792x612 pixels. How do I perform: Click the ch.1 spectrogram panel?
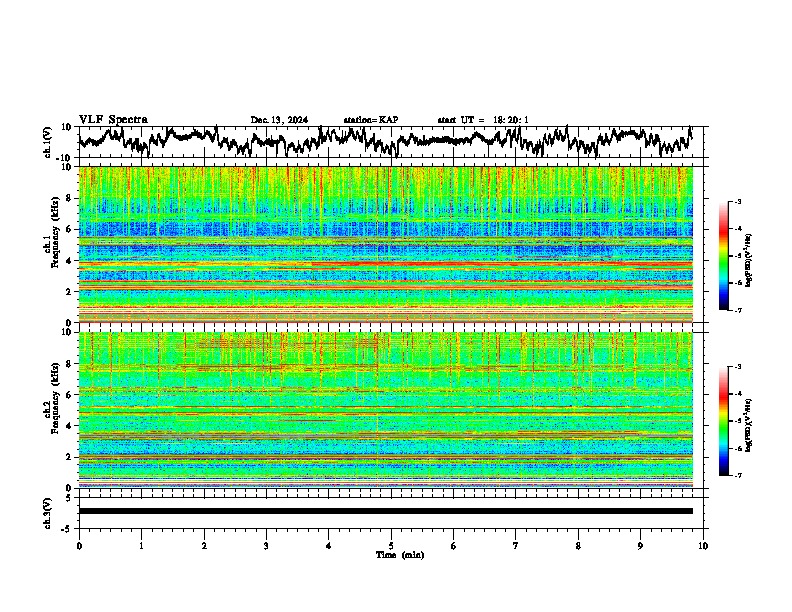tap(386, 244)
